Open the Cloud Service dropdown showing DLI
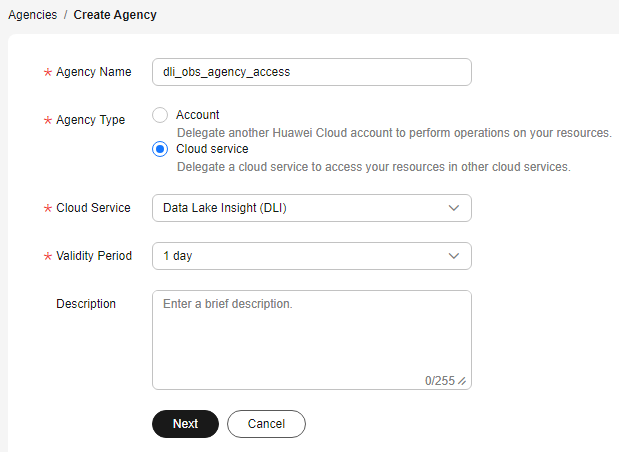Screen dimensions: 619x452 coord(311,208)
